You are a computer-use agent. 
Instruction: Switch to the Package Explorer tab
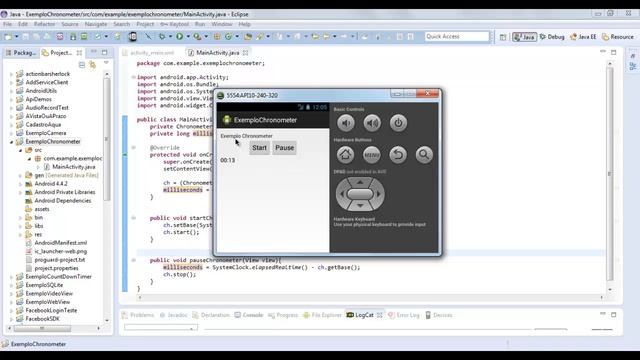point(21,53)
